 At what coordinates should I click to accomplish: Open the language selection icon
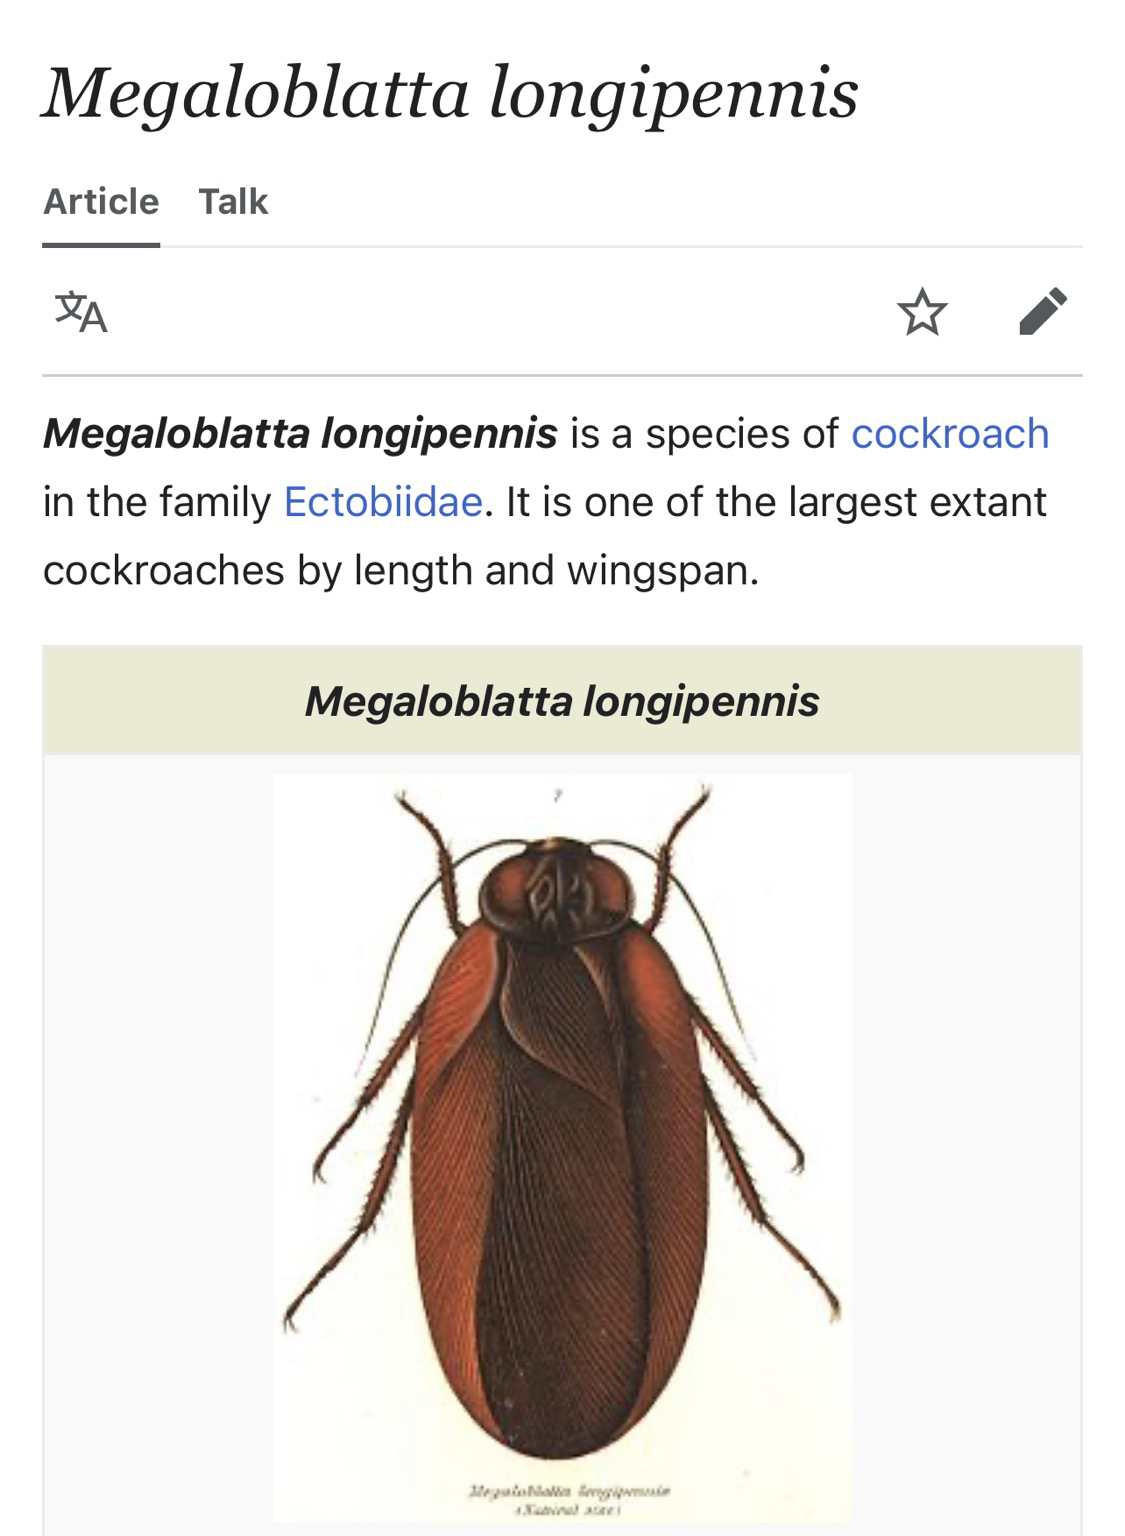click(x=81, y=311)
